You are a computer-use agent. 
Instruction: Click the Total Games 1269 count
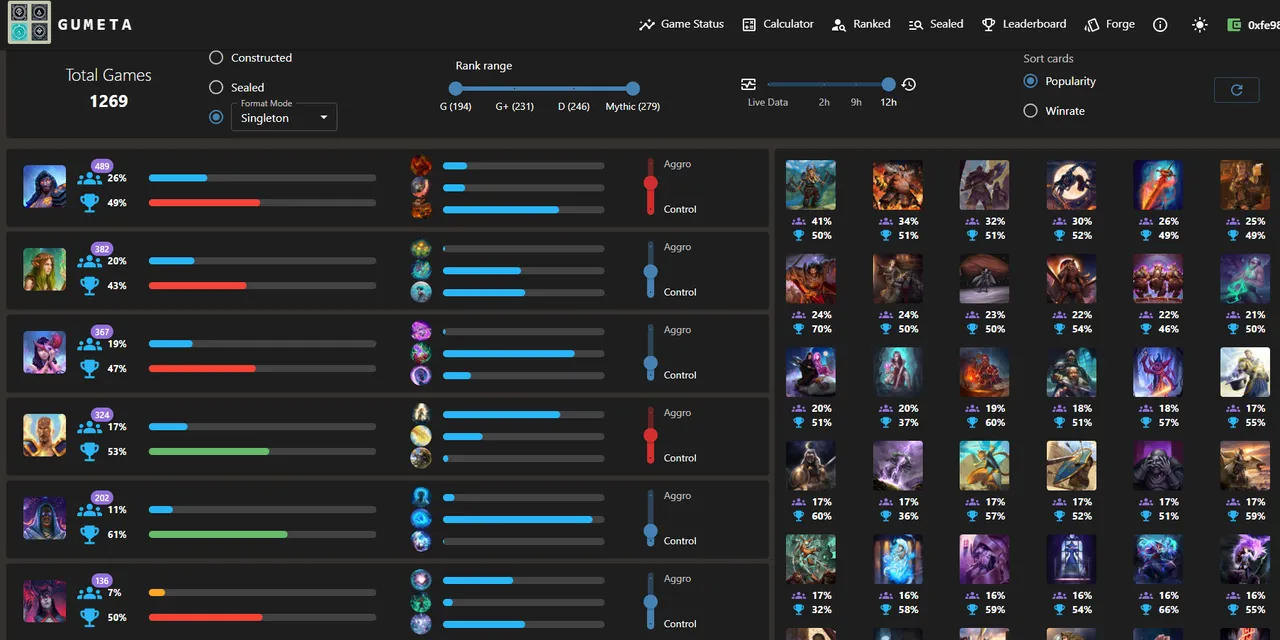108,101
